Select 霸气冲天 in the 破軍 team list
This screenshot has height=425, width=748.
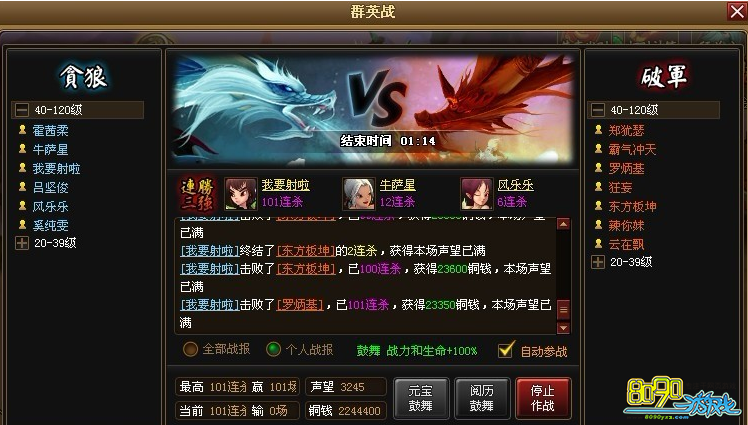(x=632, y=149)
